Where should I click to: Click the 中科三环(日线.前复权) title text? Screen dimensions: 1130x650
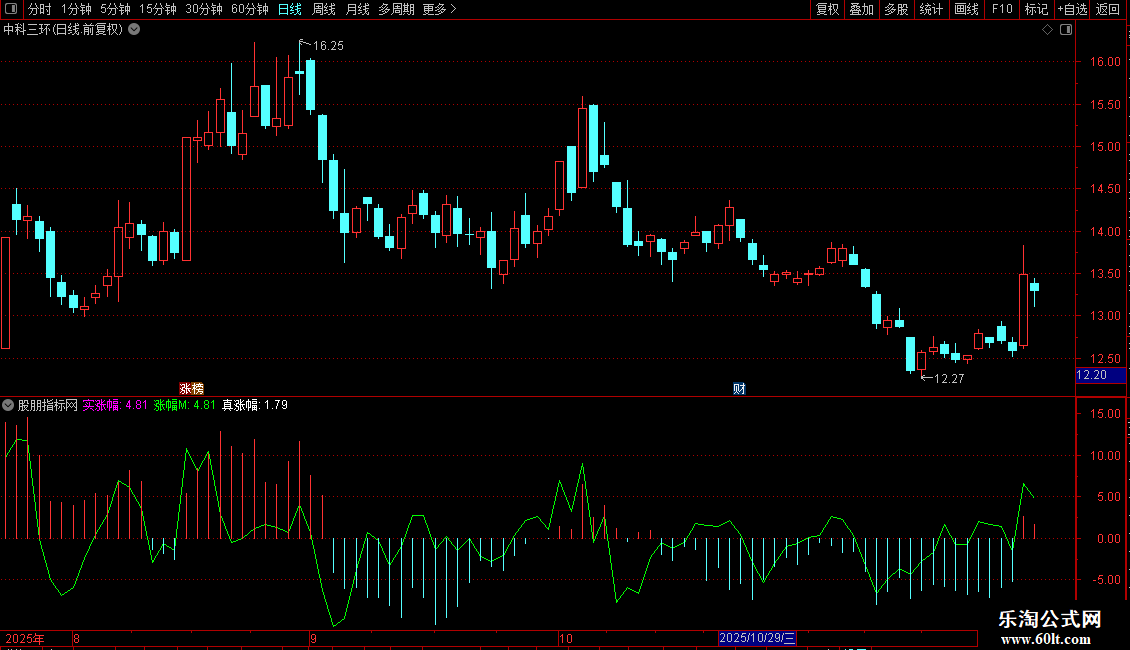click(63, 30)
